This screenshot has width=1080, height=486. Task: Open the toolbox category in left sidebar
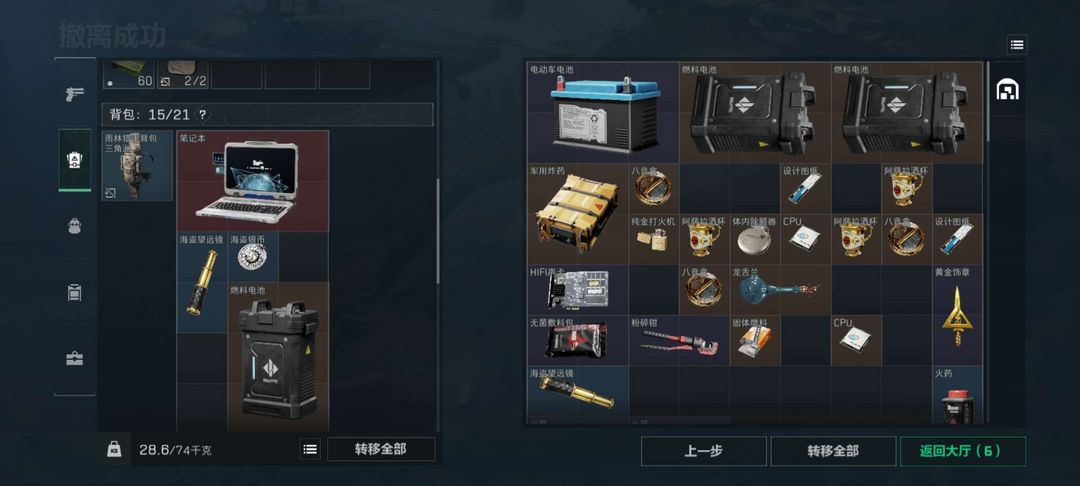click(x=74, y=359)
